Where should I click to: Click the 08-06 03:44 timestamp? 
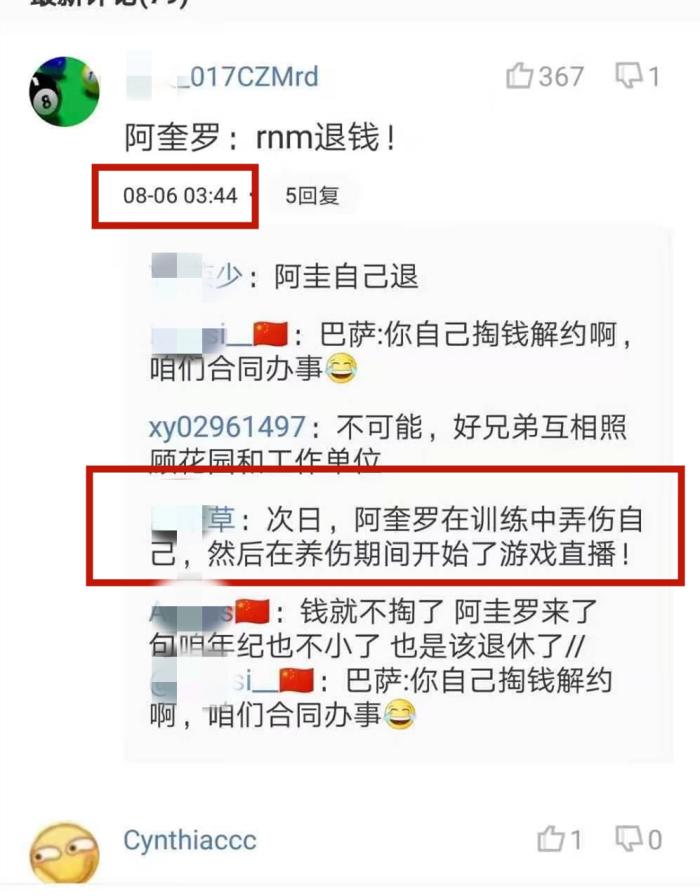pyautogui.click(x=180, y=196)
